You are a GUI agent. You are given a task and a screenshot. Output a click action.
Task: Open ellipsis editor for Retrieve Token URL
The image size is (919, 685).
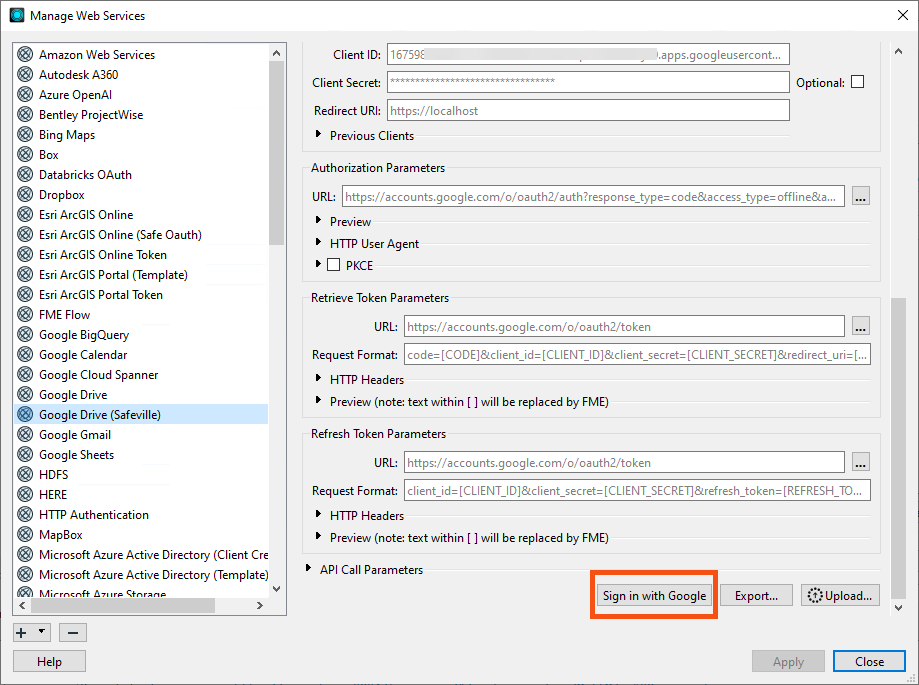(860, 326)
